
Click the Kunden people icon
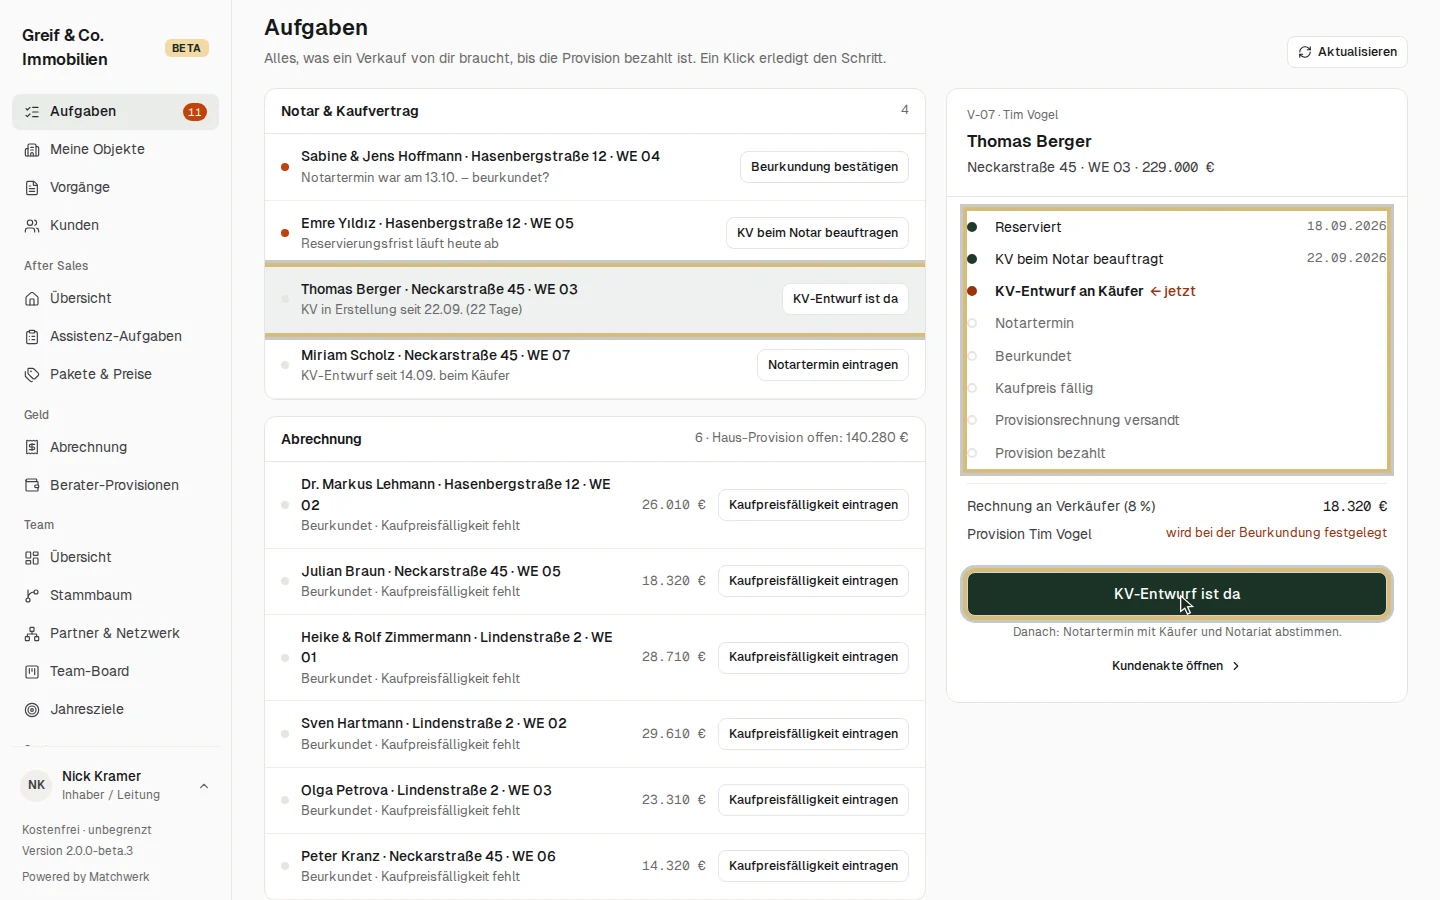pos(32,226)
